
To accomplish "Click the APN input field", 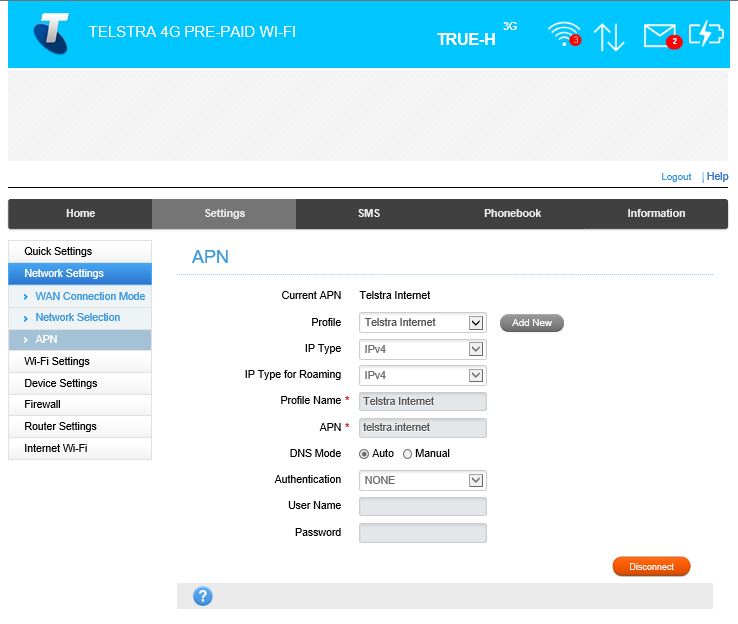I will 423,428.
